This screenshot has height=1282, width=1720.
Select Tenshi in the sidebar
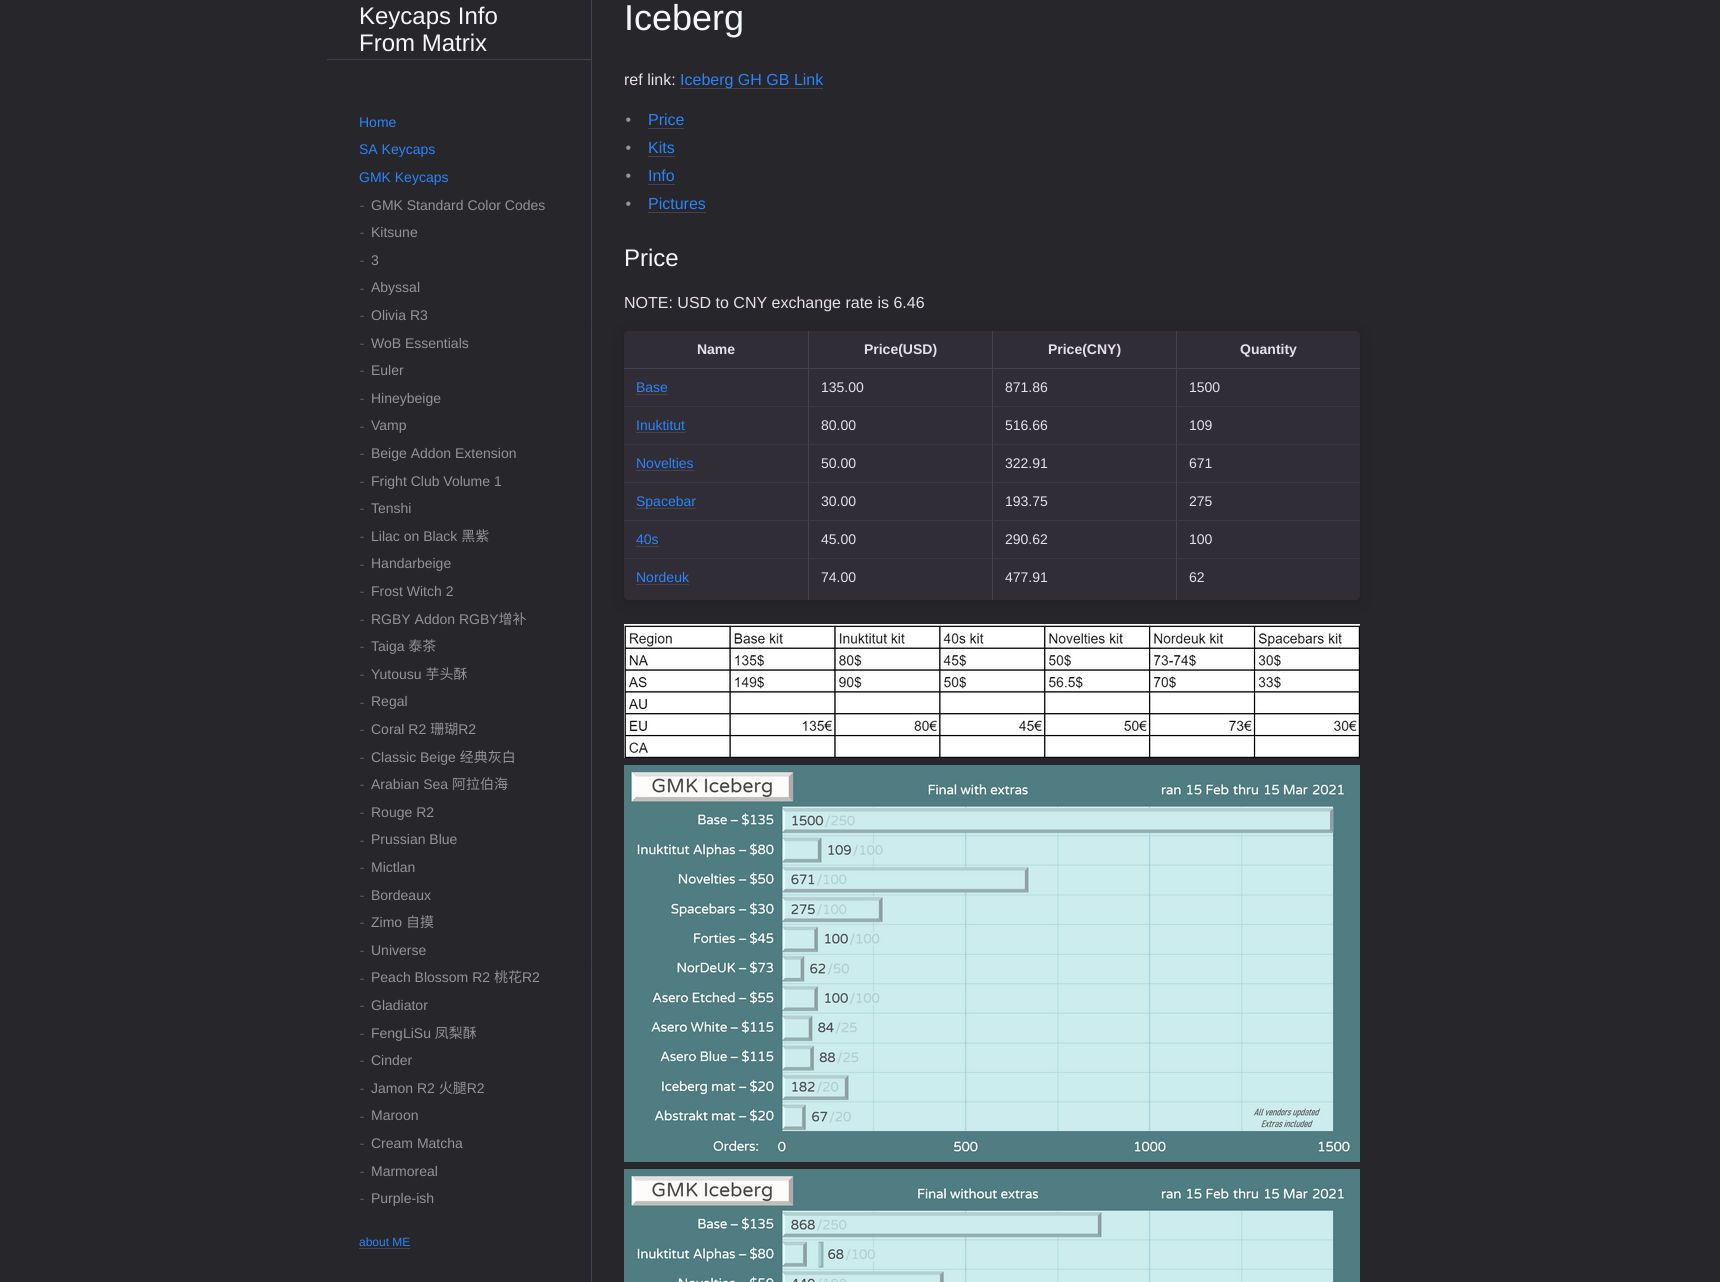pyautogui.click(x=390, y=509)
